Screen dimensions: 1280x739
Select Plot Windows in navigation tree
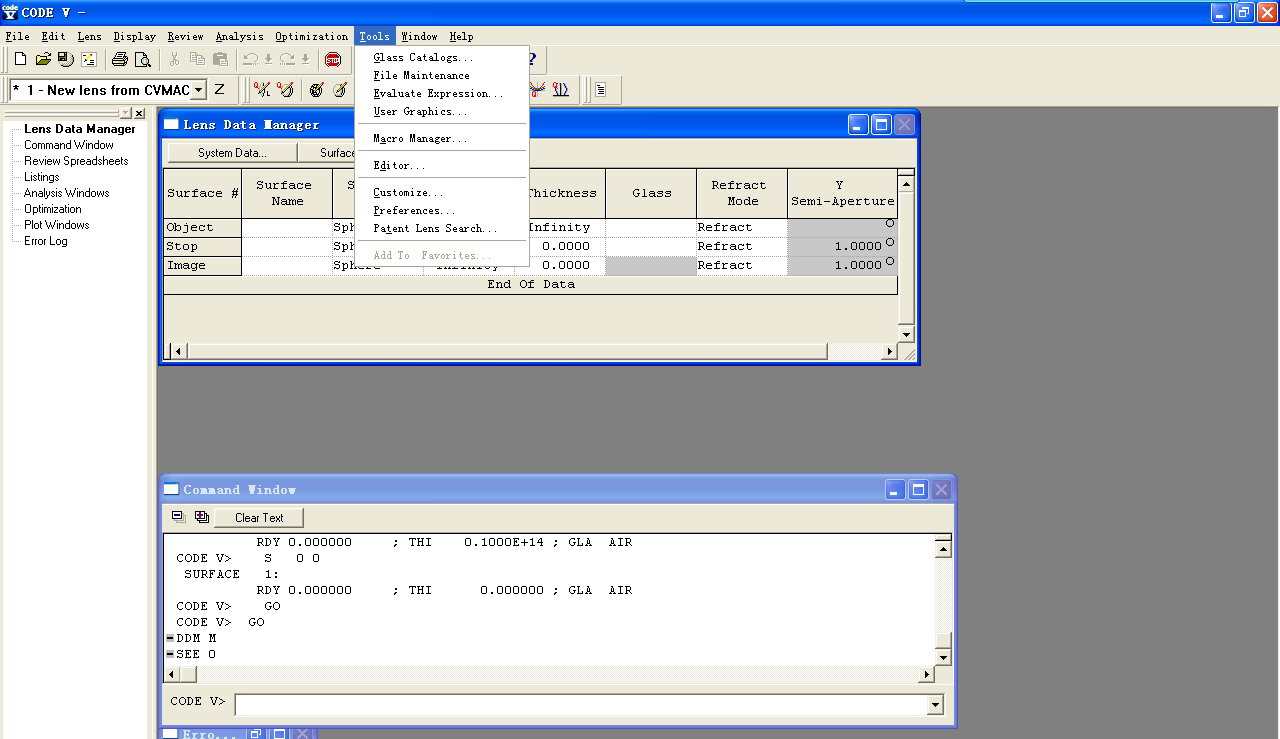click(x=57, y=225)
